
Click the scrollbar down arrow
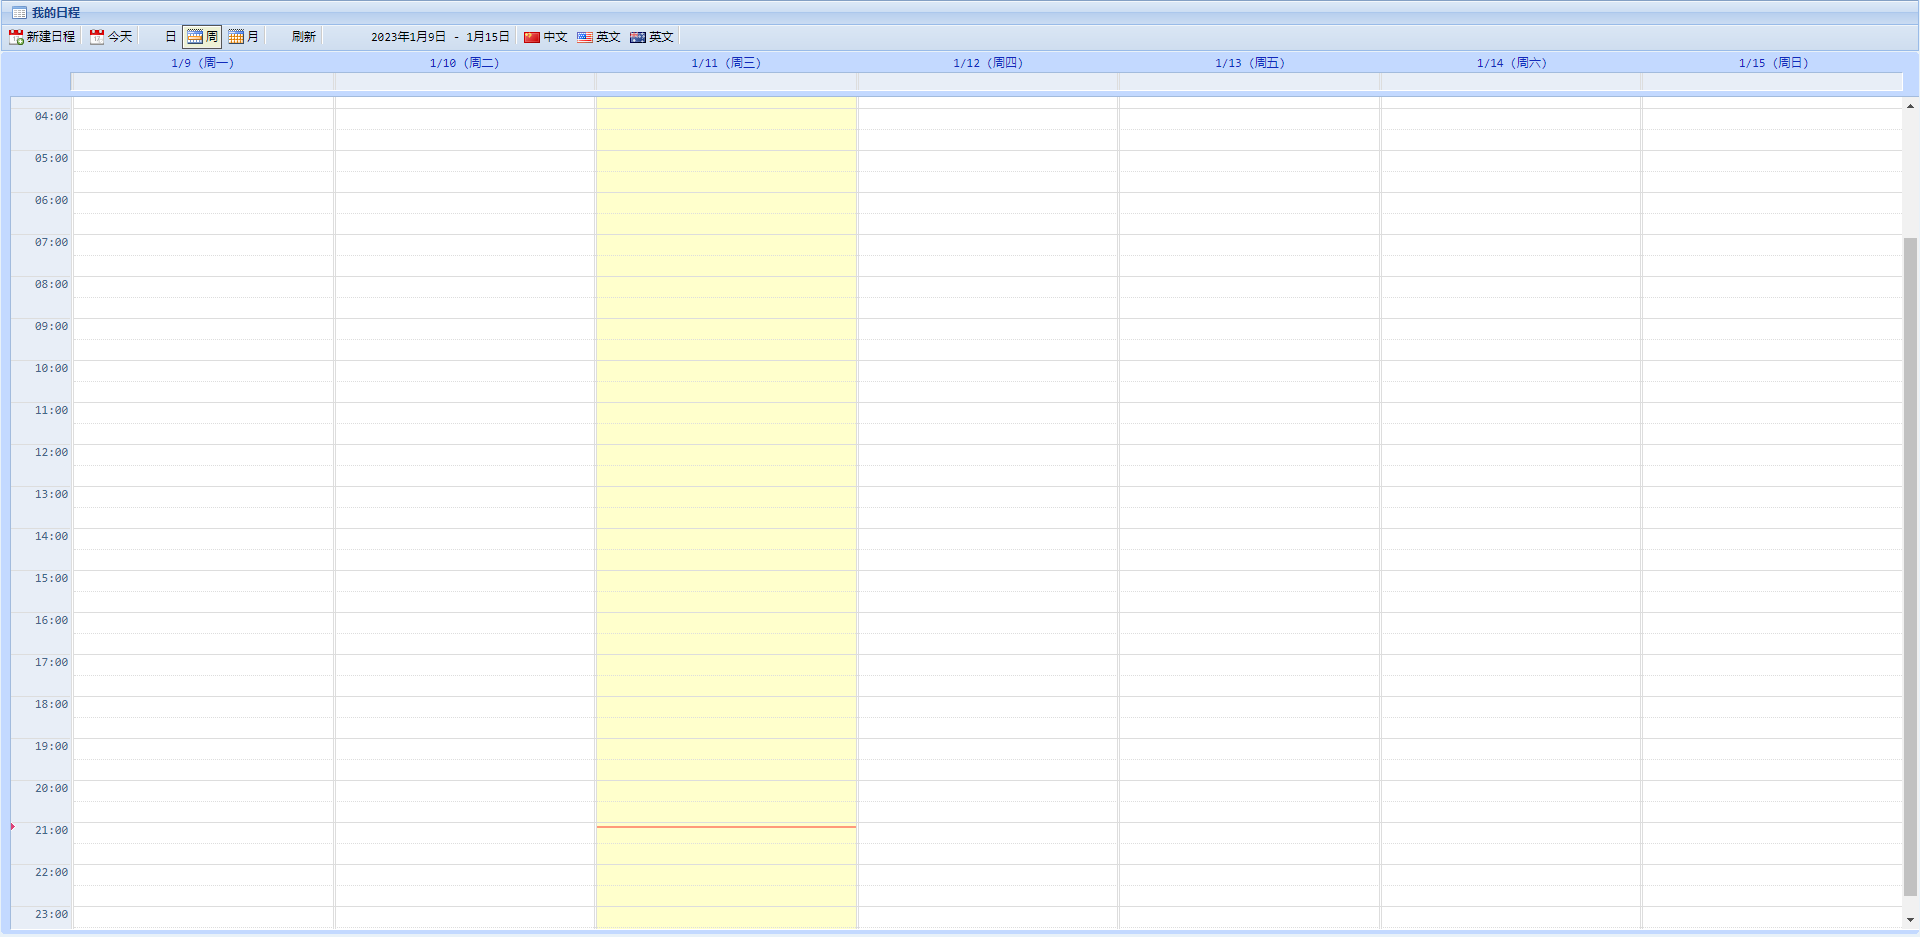[1910, 920]
